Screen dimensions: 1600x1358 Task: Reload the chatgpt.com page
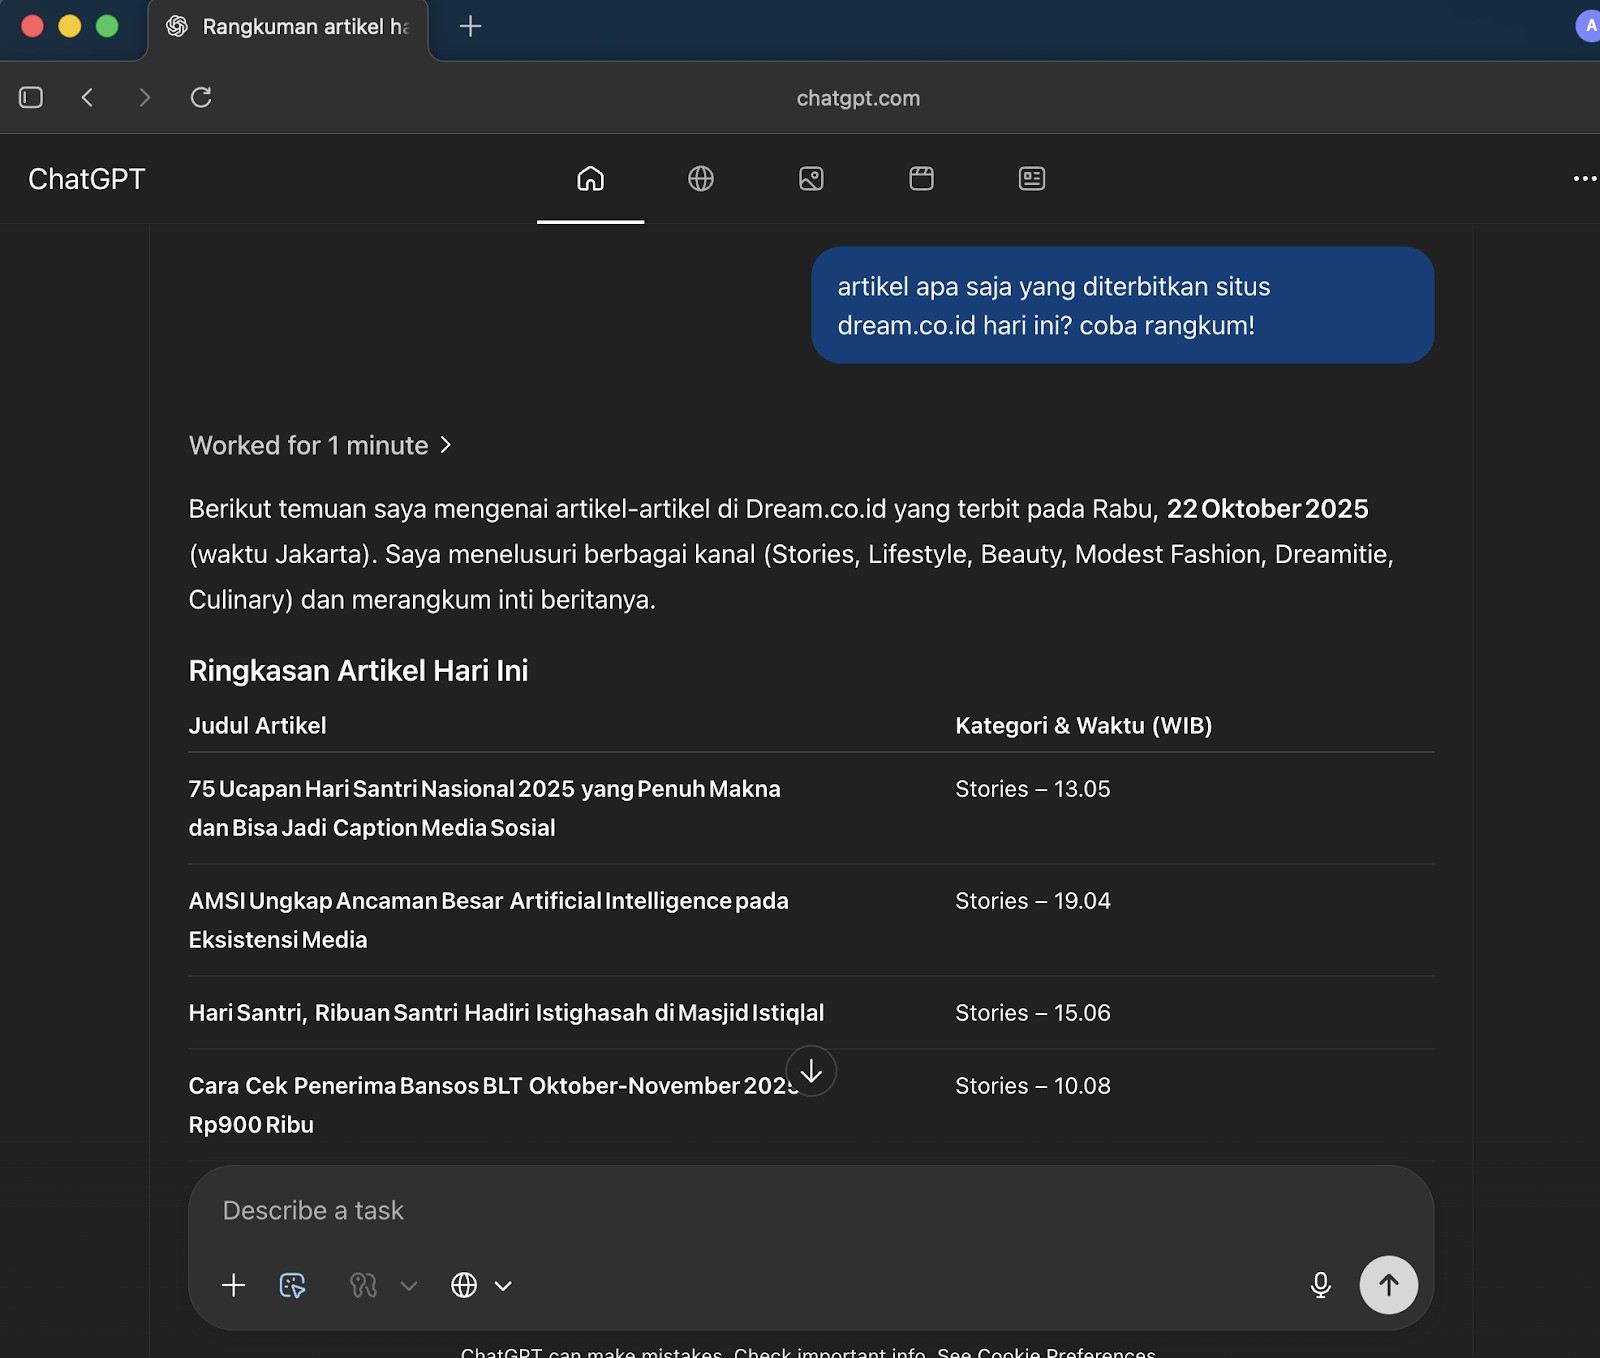201,97
